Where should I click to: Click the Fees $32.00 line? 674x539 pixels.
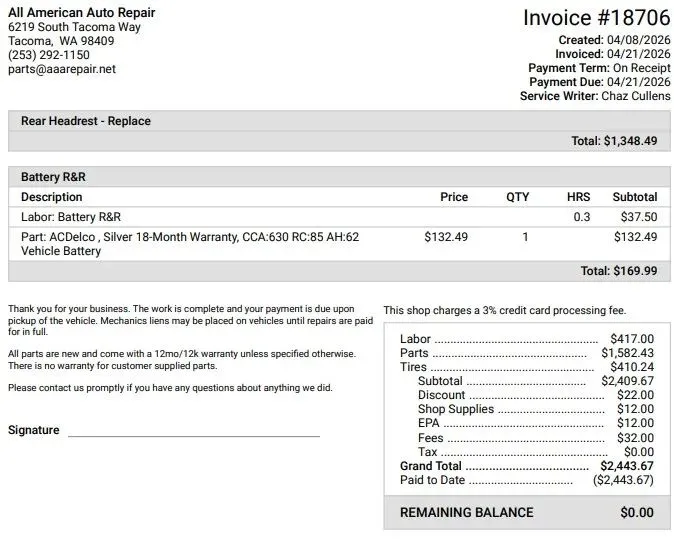point(536,438)
